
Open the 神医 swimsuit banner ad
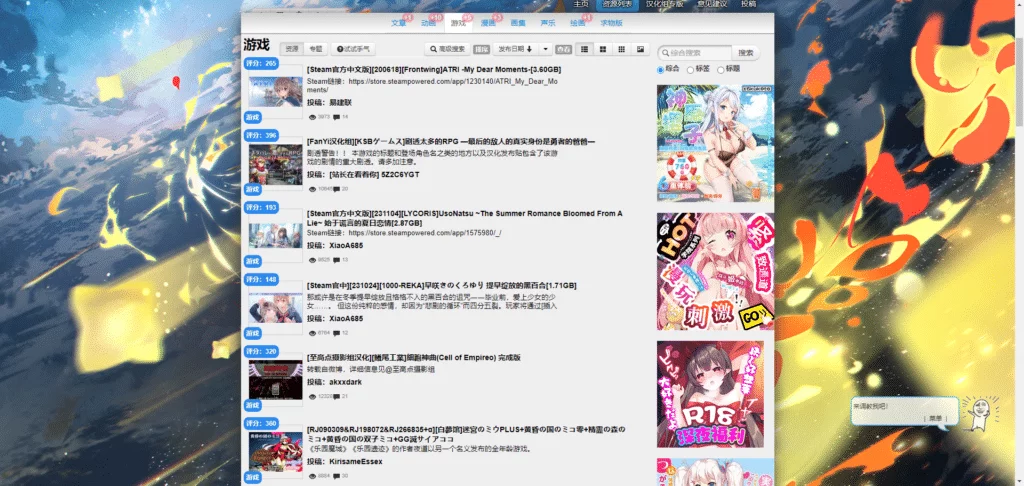pos(715,143)
